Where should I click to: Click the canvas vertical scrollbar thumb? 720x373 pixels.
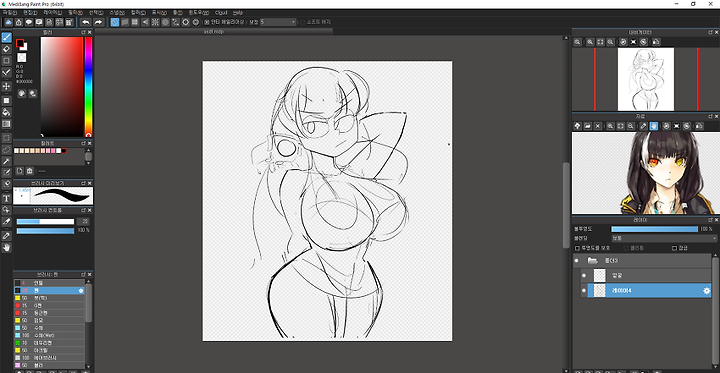click(x=567, y=204)
